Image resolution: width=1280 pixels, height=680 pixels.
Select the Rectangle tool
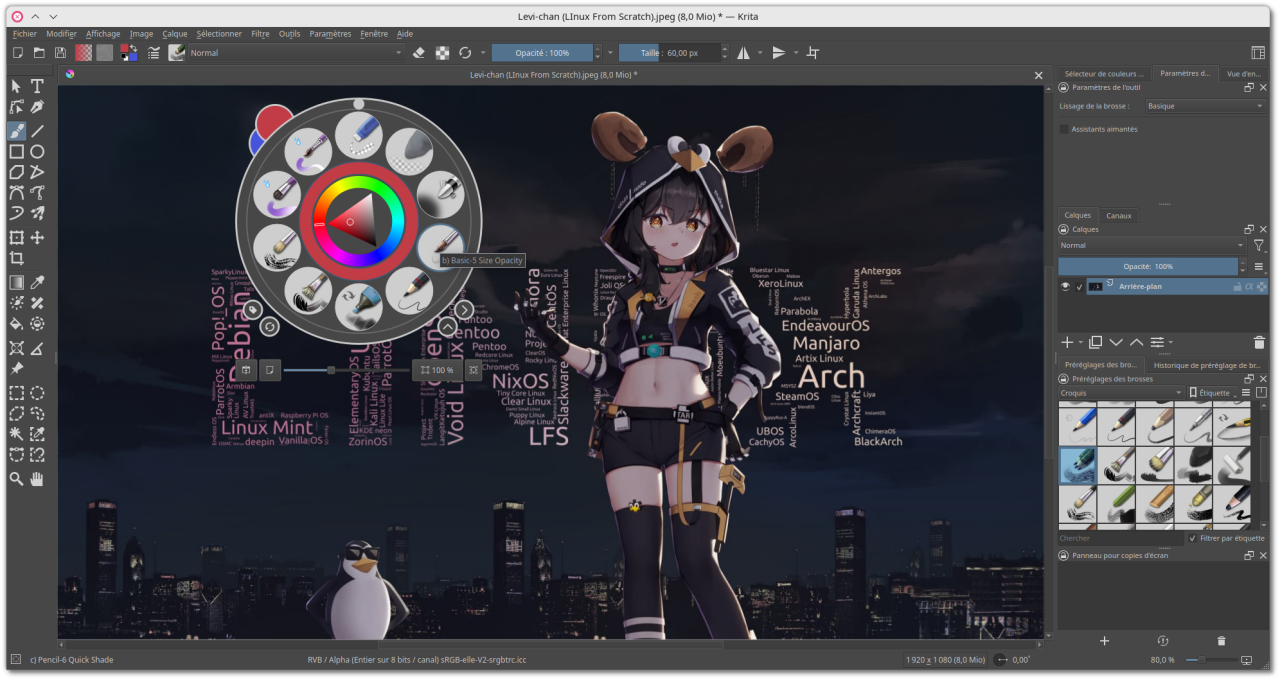point(16,152)
